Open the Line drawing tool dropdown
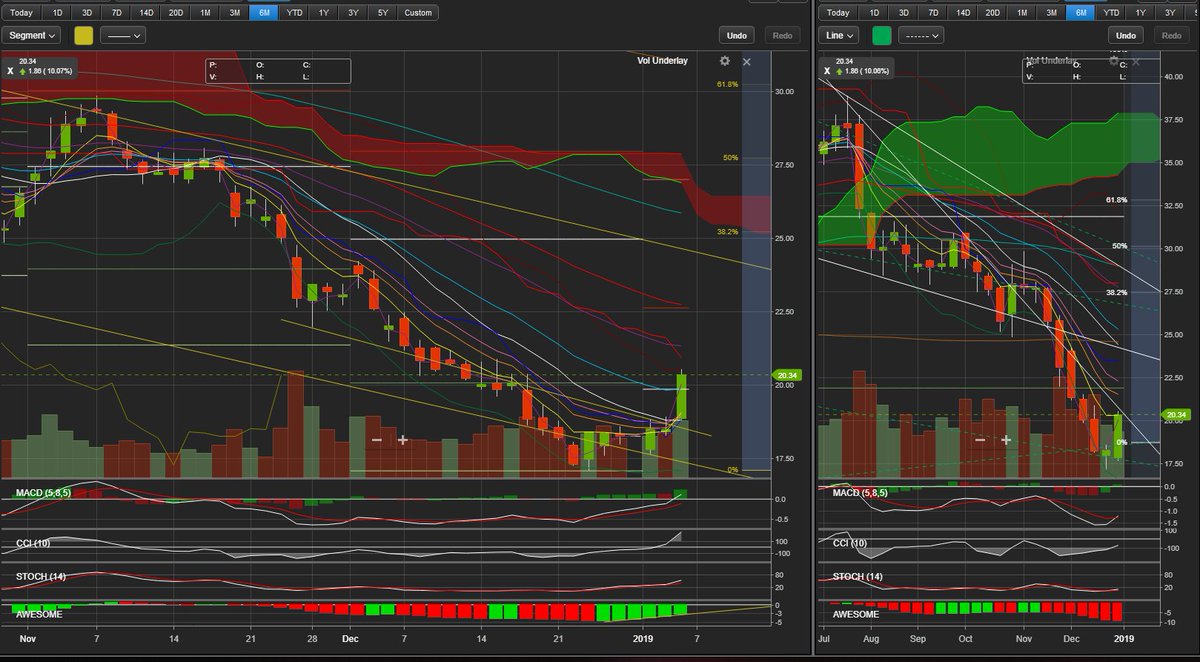 coord(839,35)
